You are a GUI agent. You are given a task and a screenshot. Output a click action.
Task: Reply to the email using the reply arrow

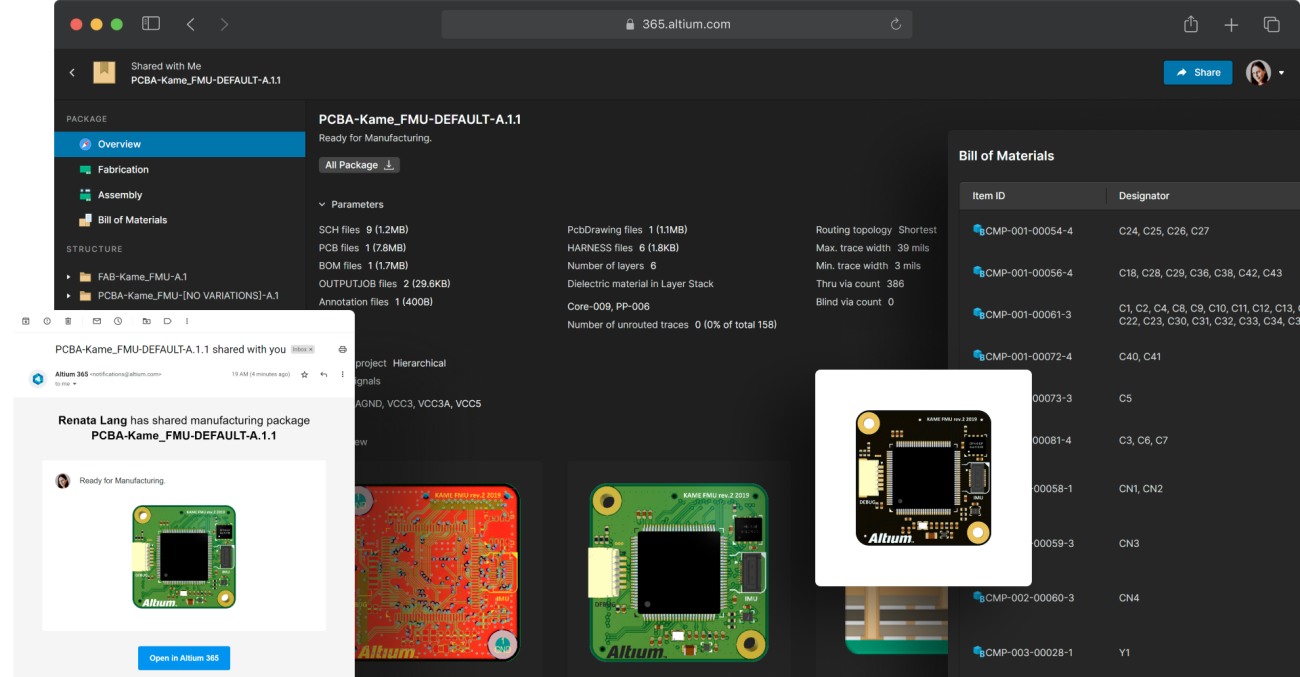coord(322,374)
